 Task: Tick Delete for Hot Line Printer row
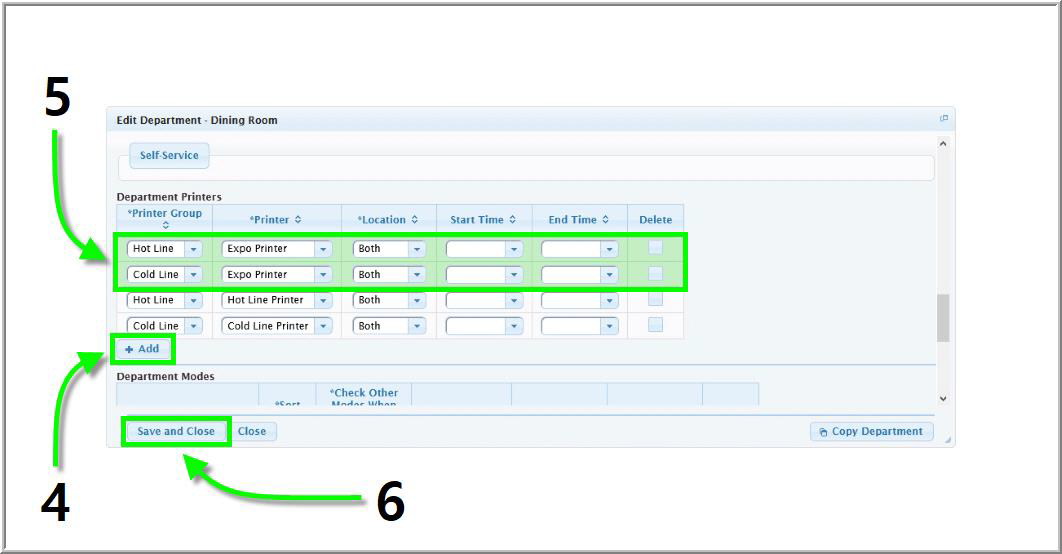point(655,299)
